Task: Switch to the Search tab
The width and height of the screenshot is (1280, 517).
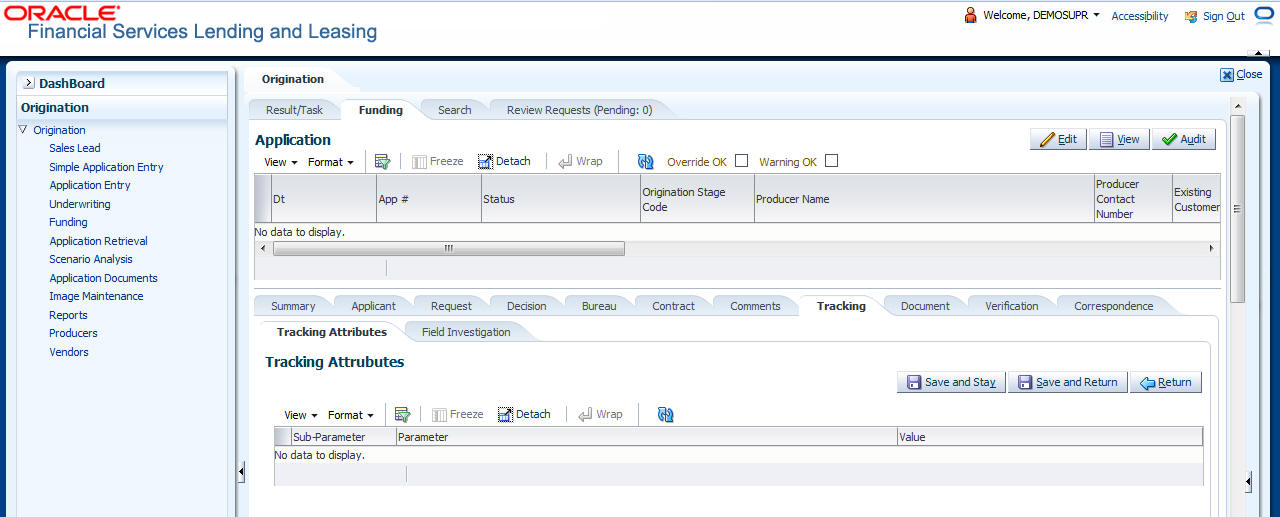Action: tap(454, 110)
